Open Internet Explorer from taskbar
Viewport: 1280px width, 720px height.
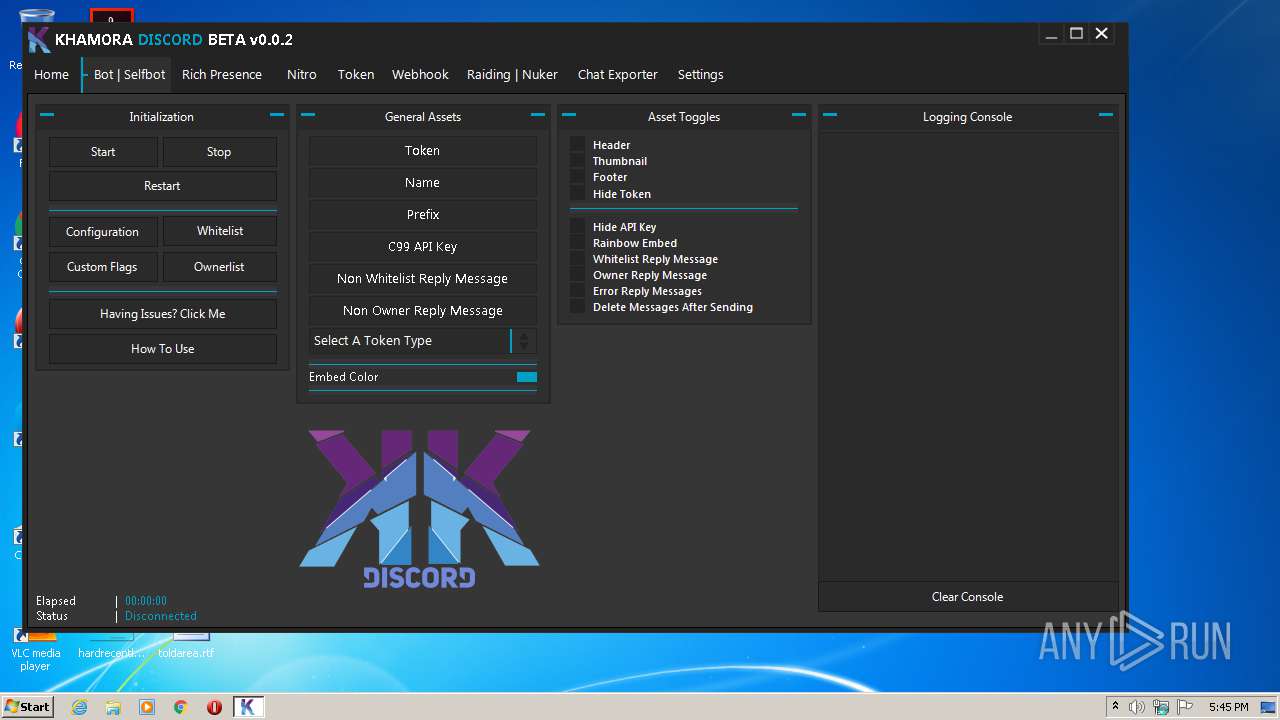click(79, 707)
